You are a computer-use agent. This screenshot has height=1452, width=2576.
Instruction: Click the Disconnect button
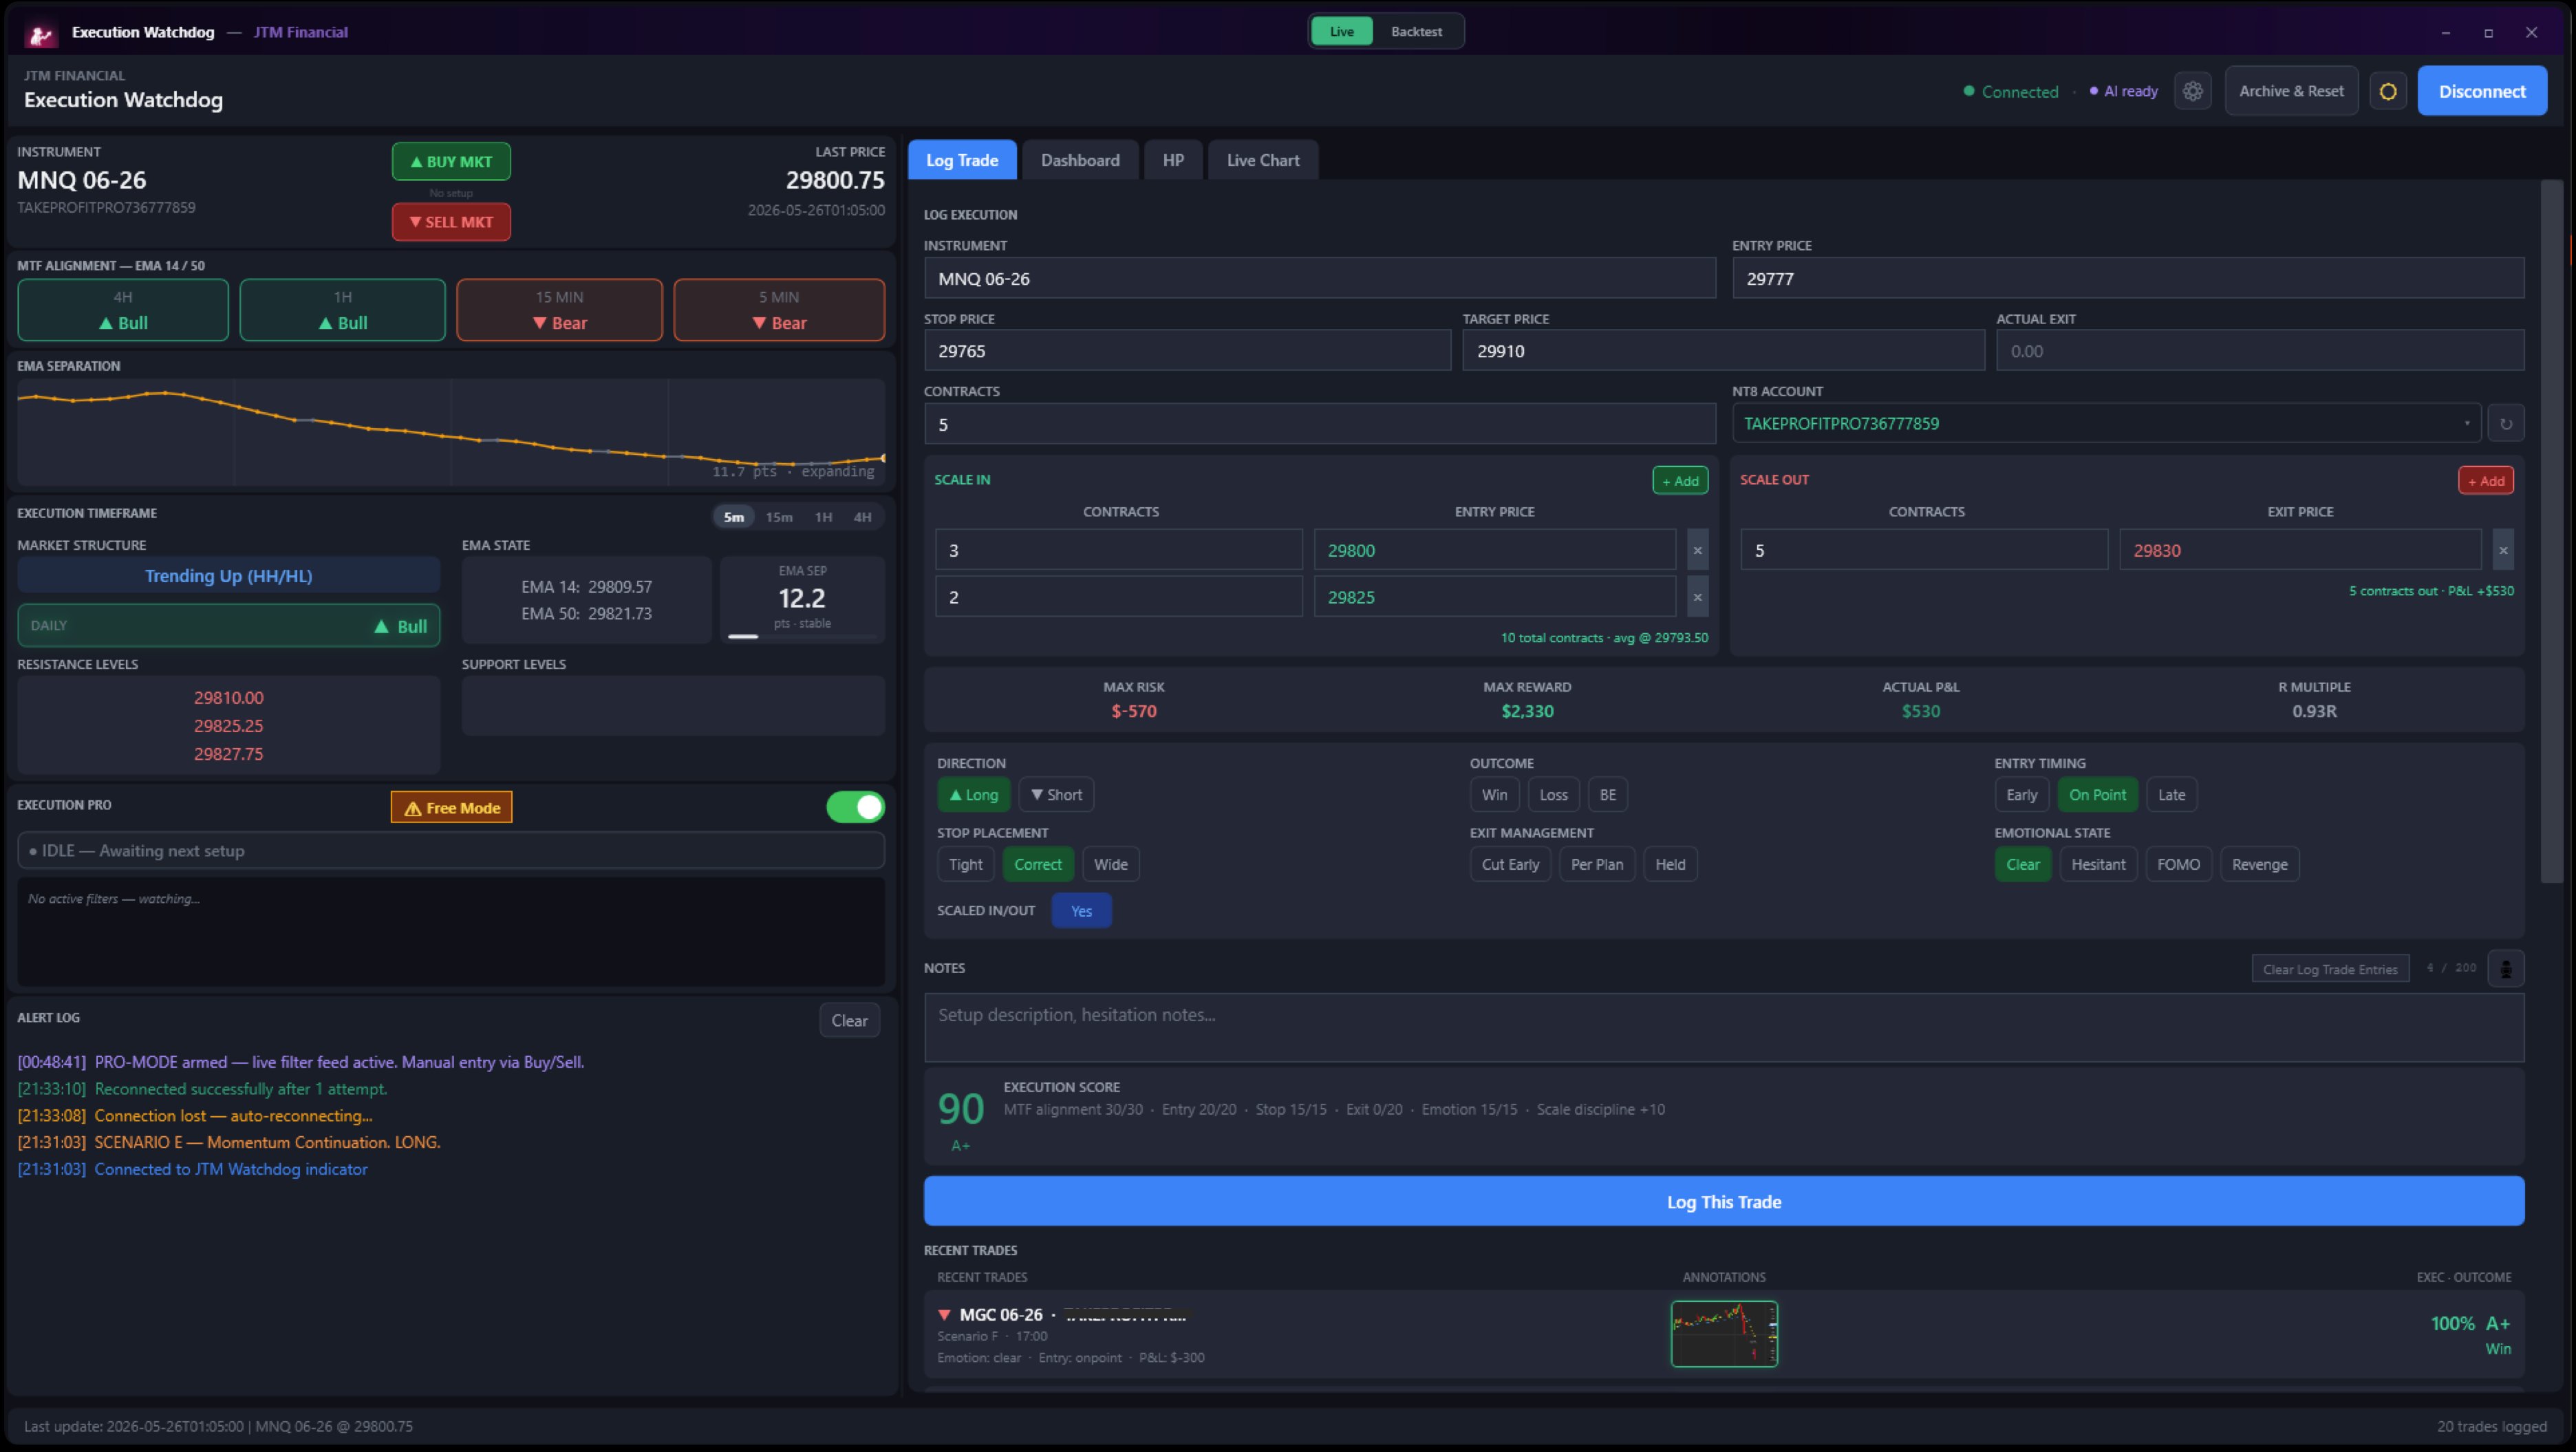point(2482,91)
